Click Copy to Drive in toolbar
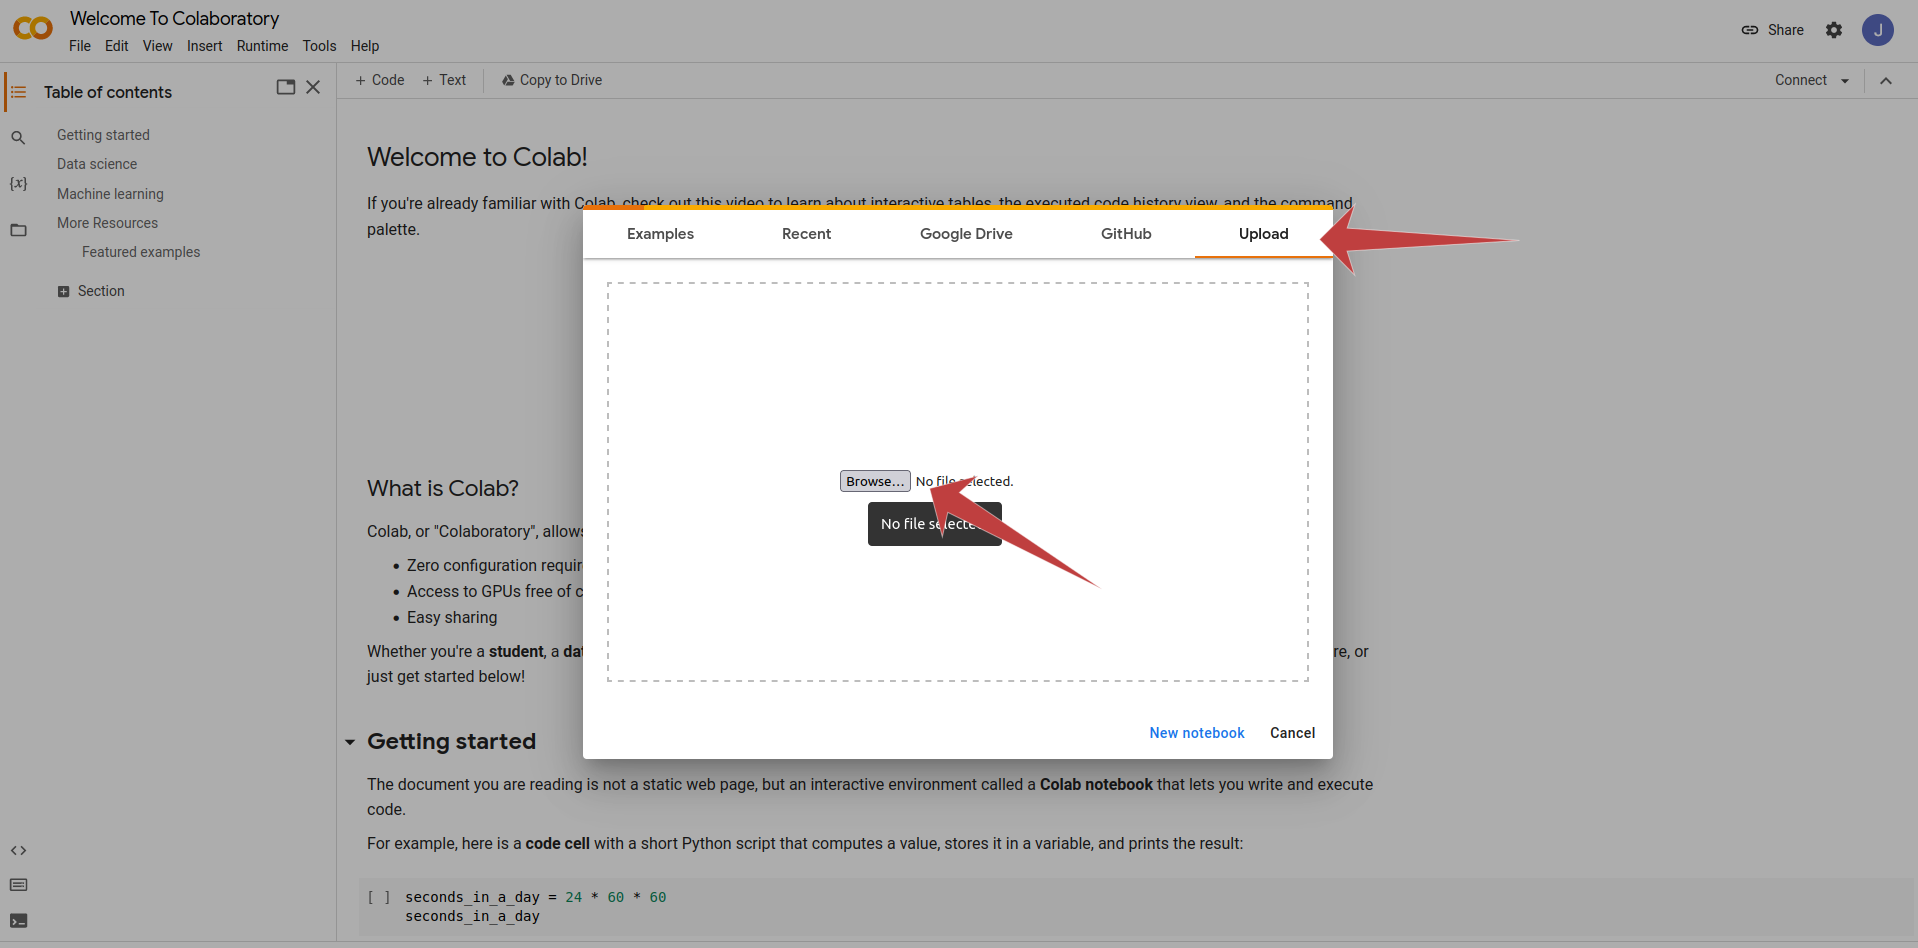This screenshot has width=1918, height=948. [x=552, y=80]
